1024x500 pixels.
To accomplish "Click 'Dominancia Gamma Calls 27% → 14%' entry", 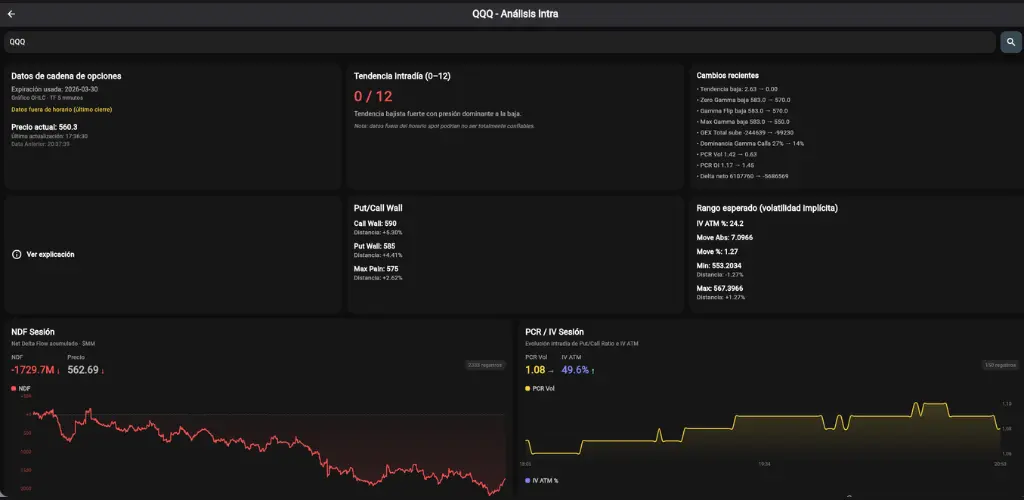I will click(x=750, y=143).
